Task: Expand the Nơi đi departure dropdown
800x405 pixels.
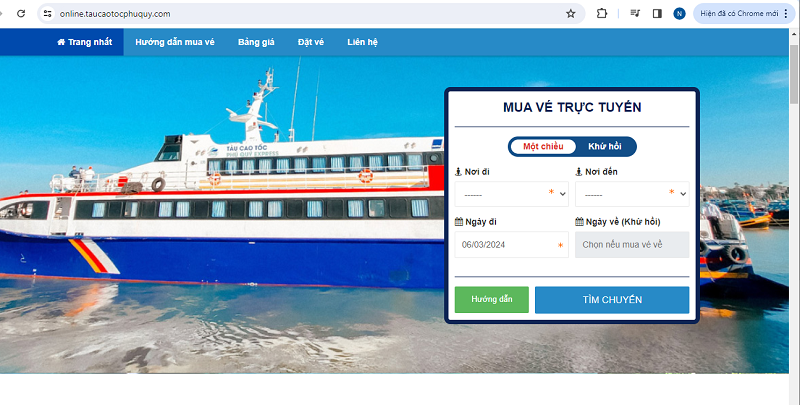Action: point(511,194)
